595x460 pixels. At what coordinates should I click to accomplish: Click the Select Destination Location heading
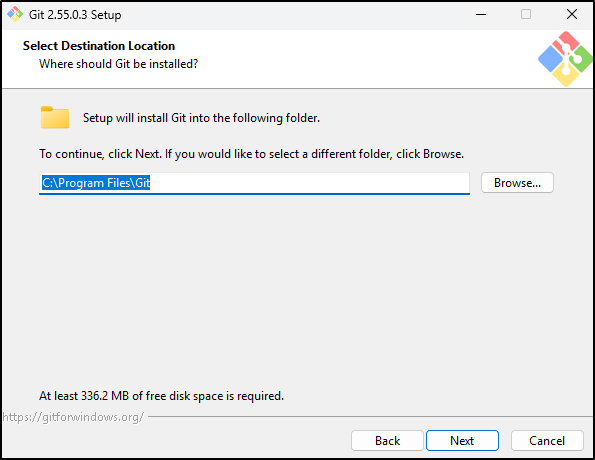click(99, 46)
